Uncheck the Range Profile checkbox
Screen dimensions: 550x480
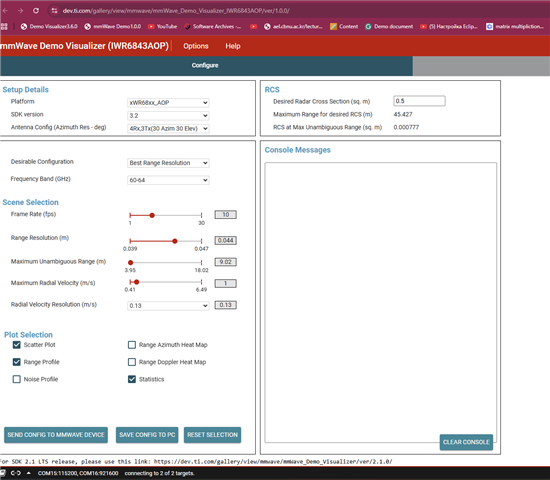[16, 362]
